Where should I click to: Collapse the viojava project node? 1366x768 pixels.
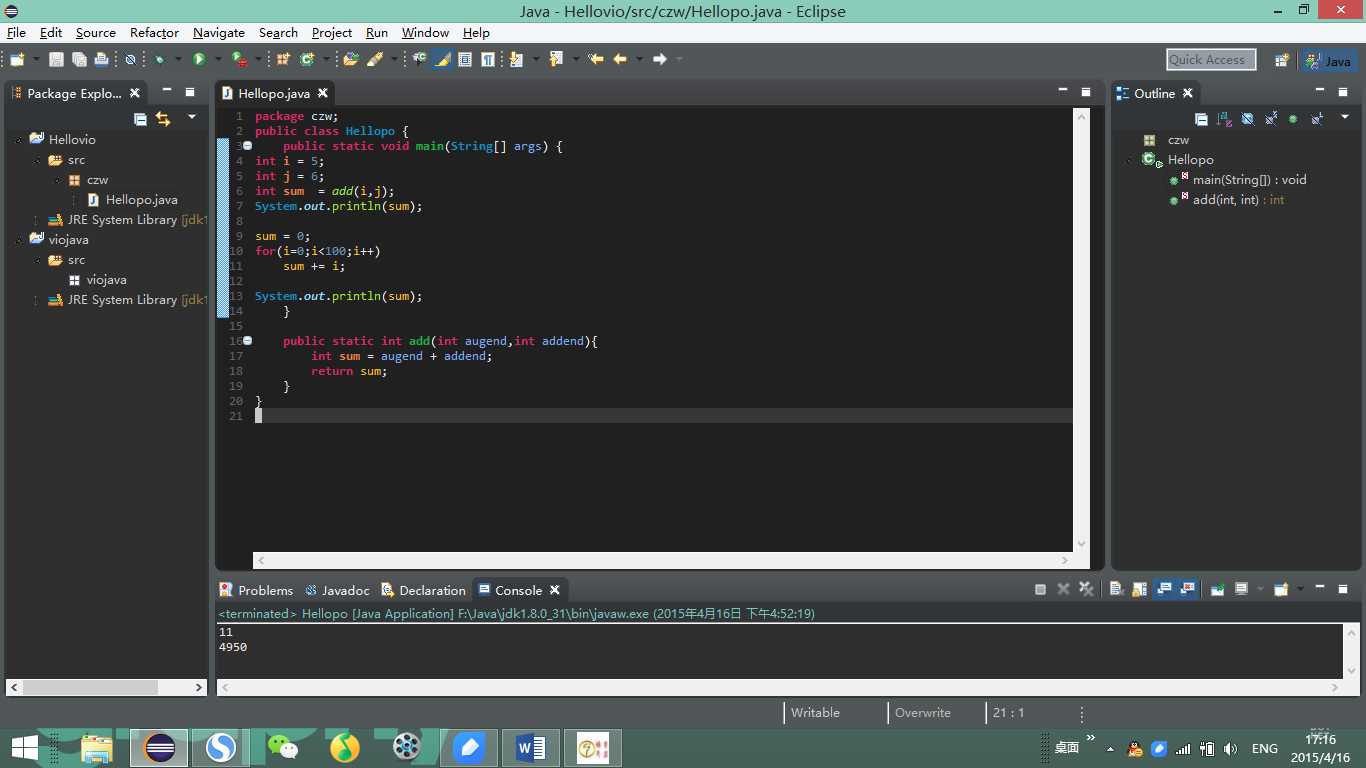point(18,240)
